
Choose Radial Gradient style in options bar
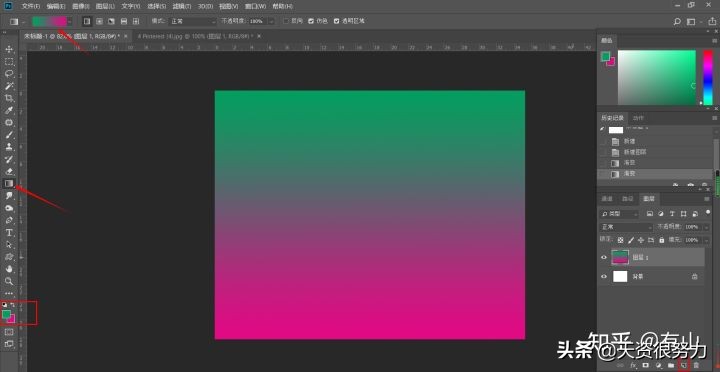click(x=99, y=21)
